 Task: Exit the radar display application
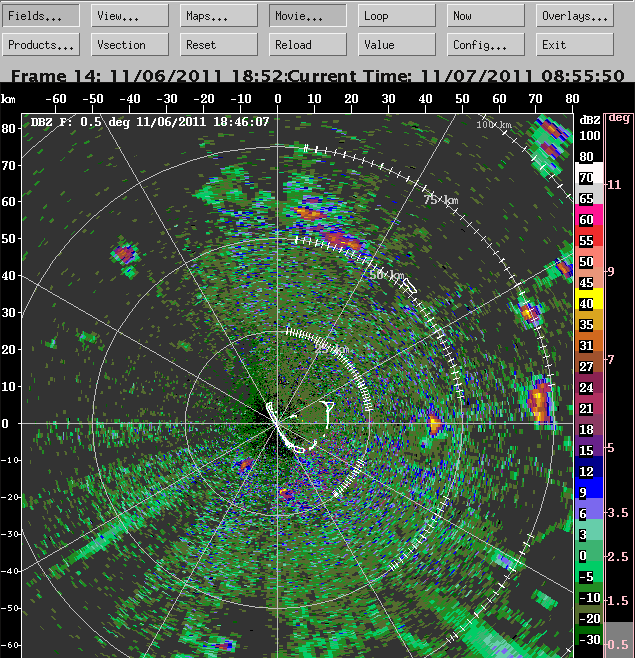pyautogui.click(x=575, y=44)
